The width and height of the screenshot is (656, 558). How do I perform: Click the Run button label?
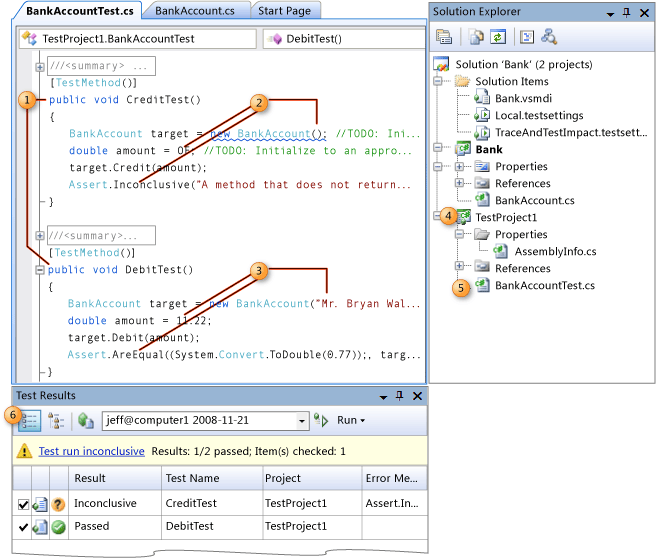[x=347, y=420]
